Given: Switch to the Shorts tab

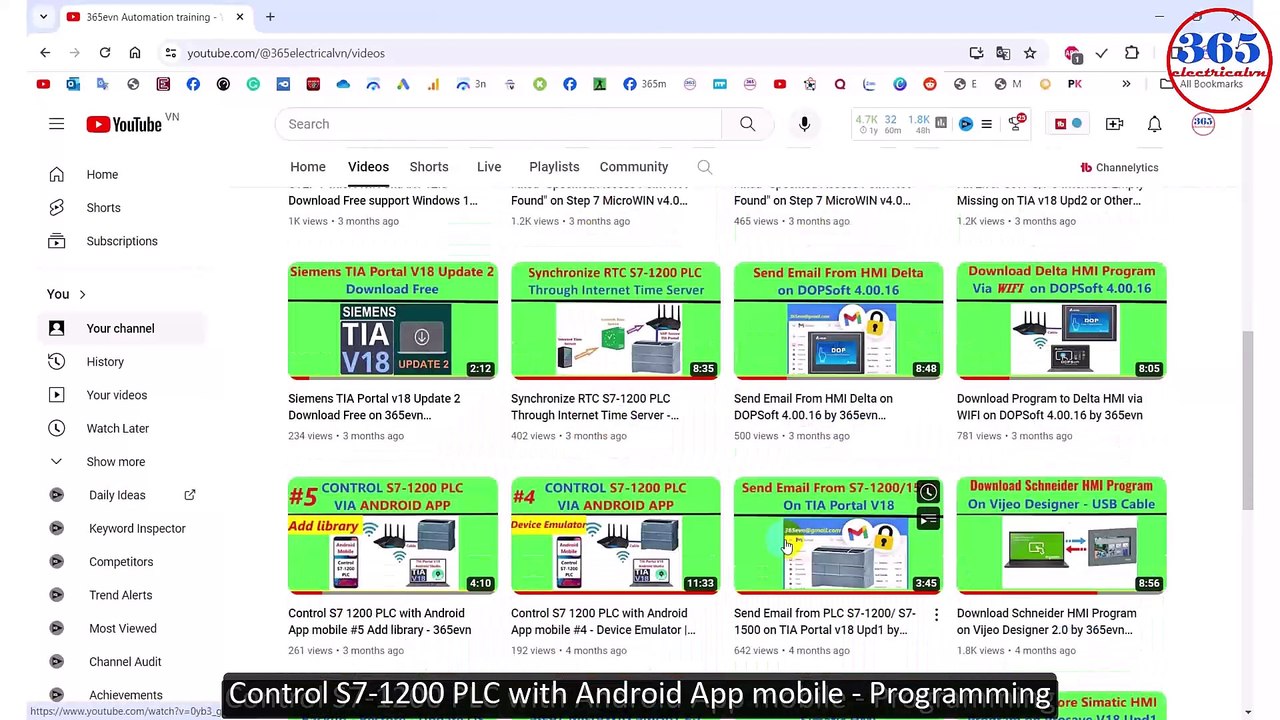Looking at the screenshot, I should tap(429, 167).
